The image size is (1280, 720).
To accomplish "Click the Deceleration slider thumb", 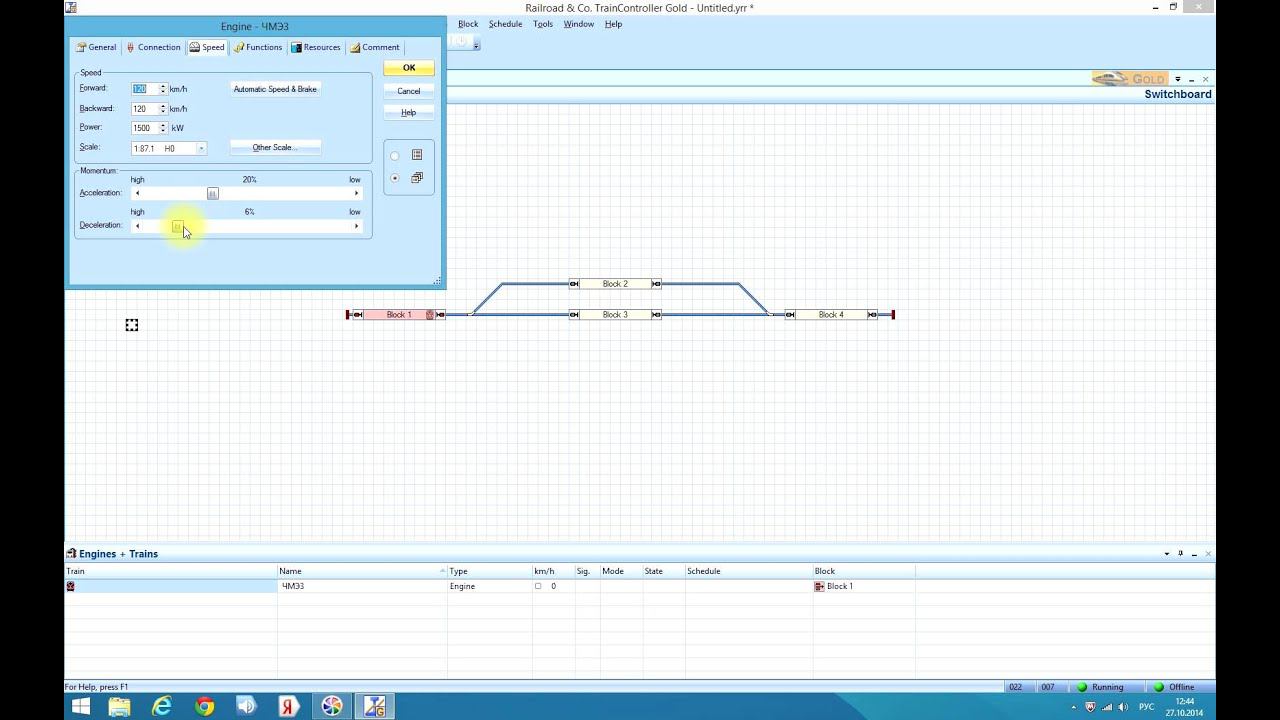I will (177, 226).
